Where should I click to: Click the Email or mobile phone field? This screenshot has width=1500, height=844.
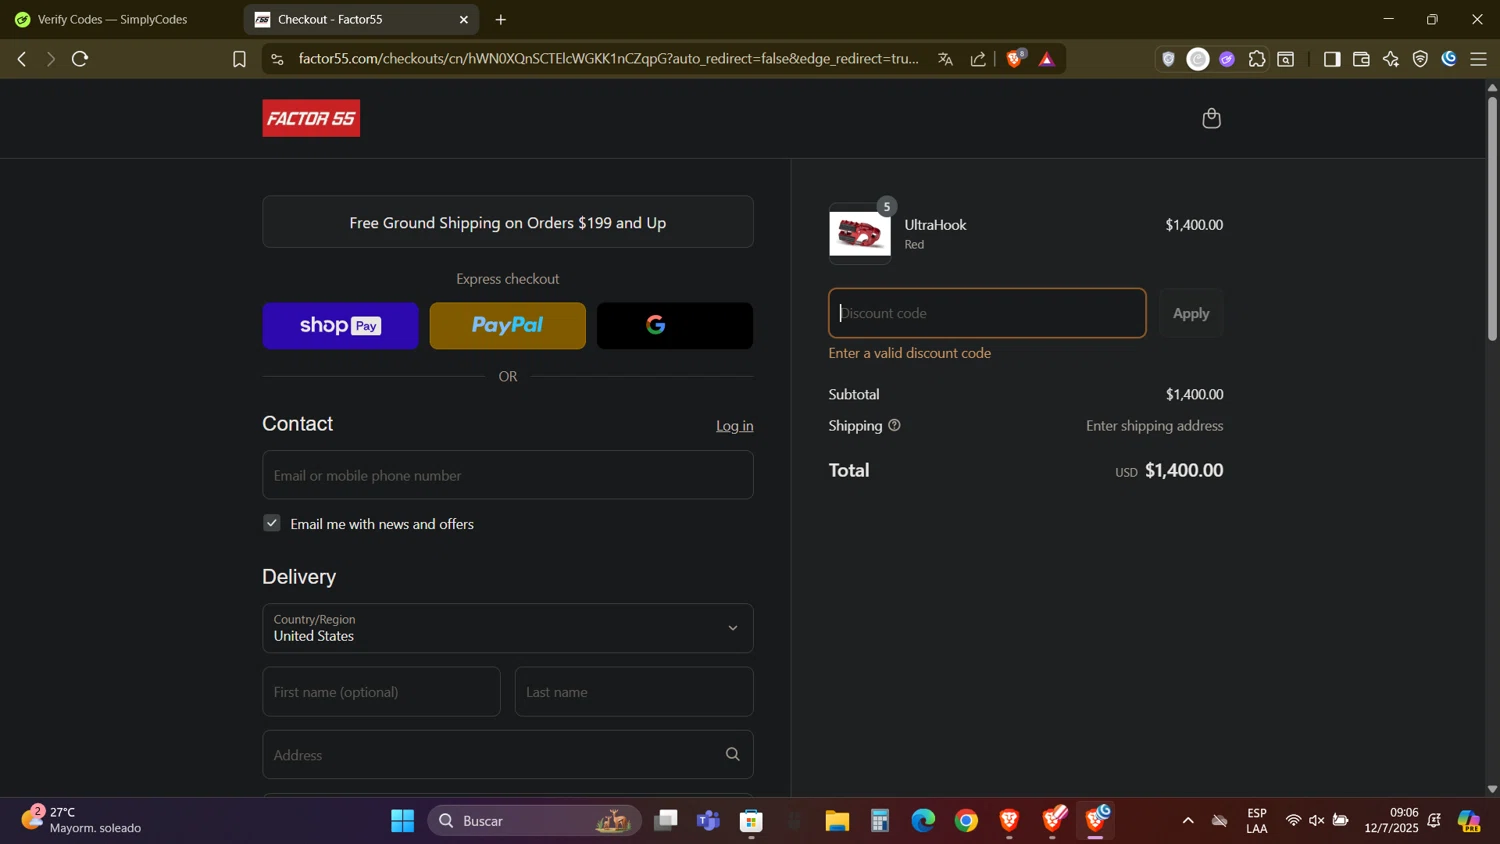[507, 475]
